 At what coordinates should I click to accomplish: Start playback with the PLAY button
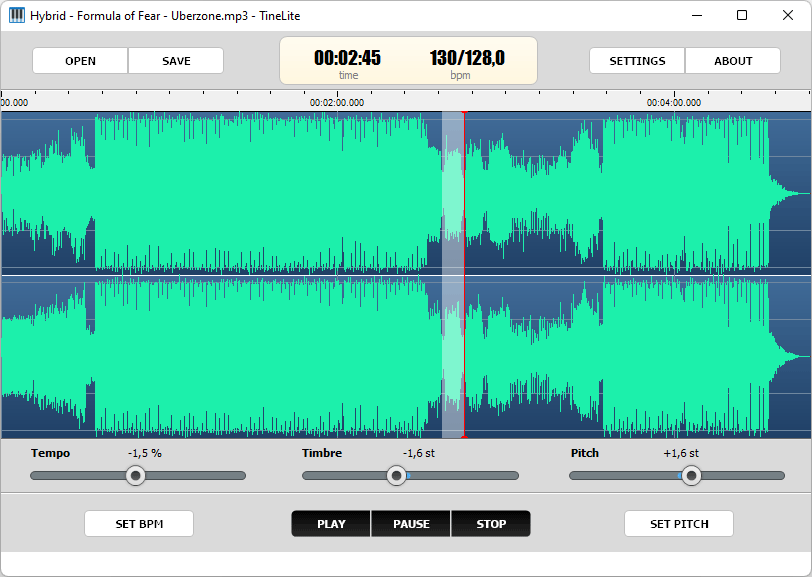331,524
